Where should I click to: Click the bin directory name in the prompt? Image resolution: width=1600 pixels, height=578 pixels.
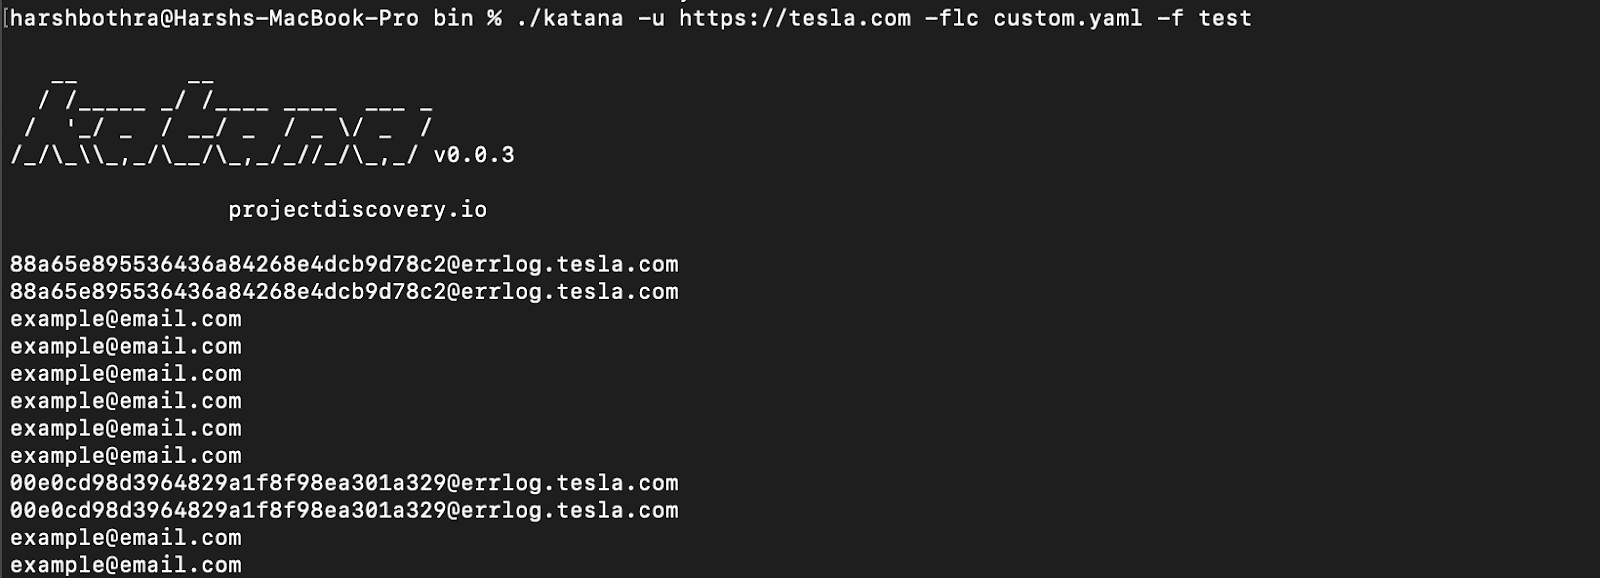(453, 18)
